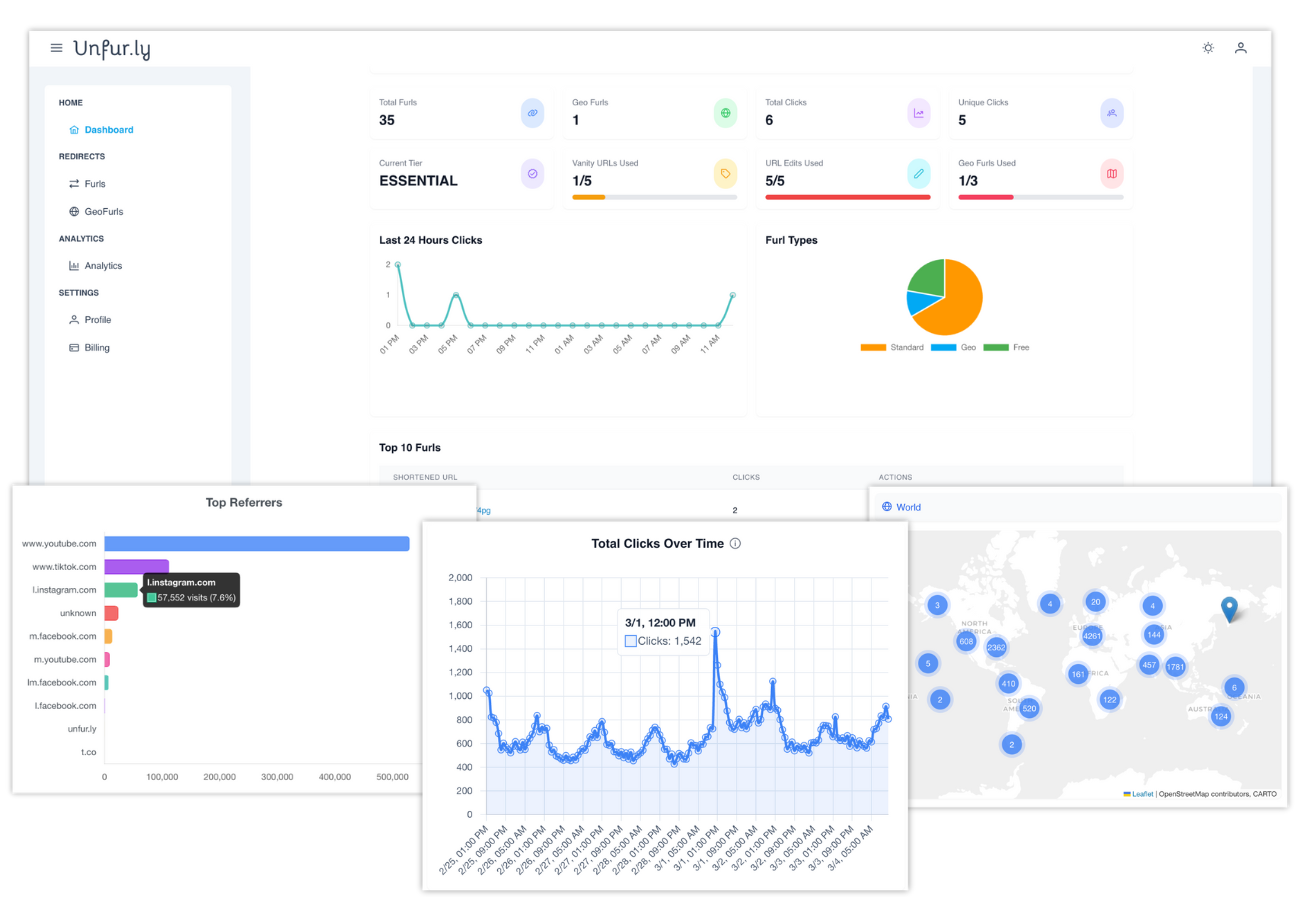
Task: Click the Geo Furls globe icon
Action: point(726,113)
